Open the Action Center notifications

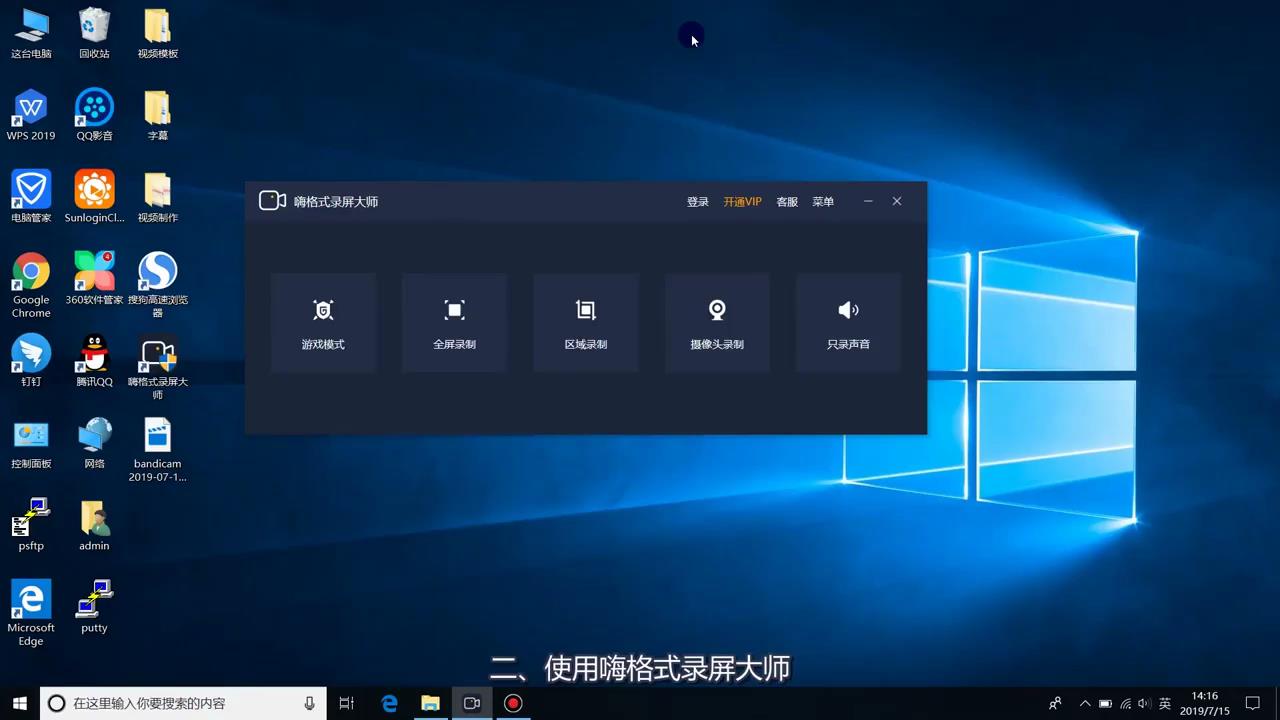[x=1253, y=703]
